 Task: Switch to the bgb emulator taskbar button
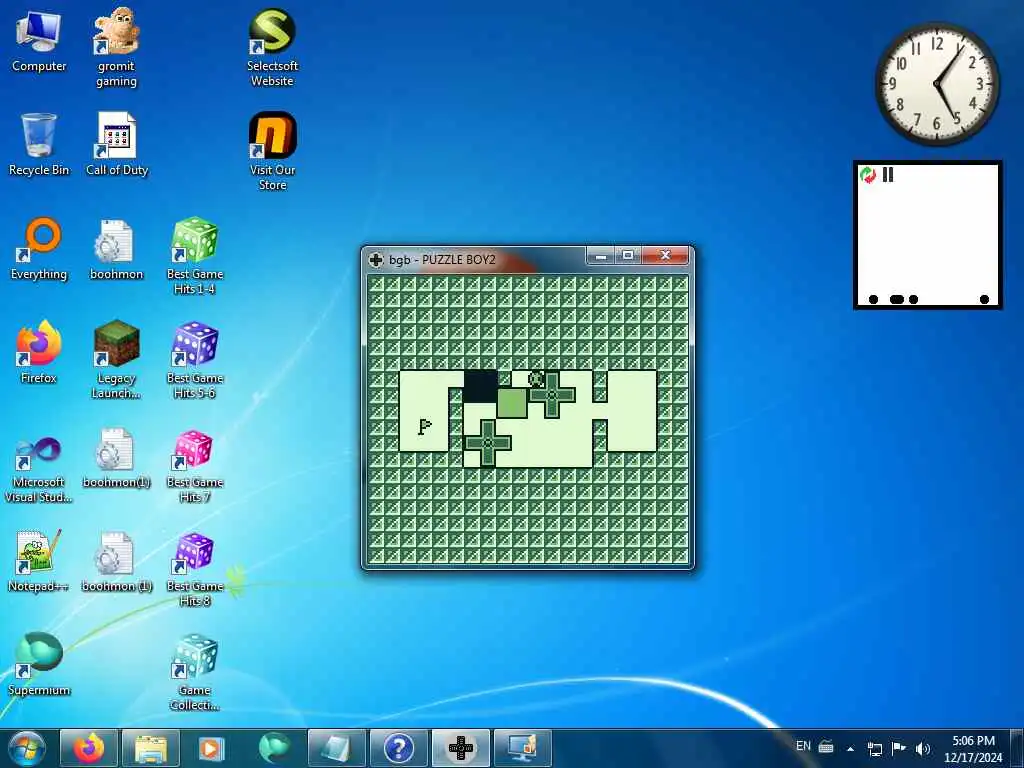pos(460,748)
